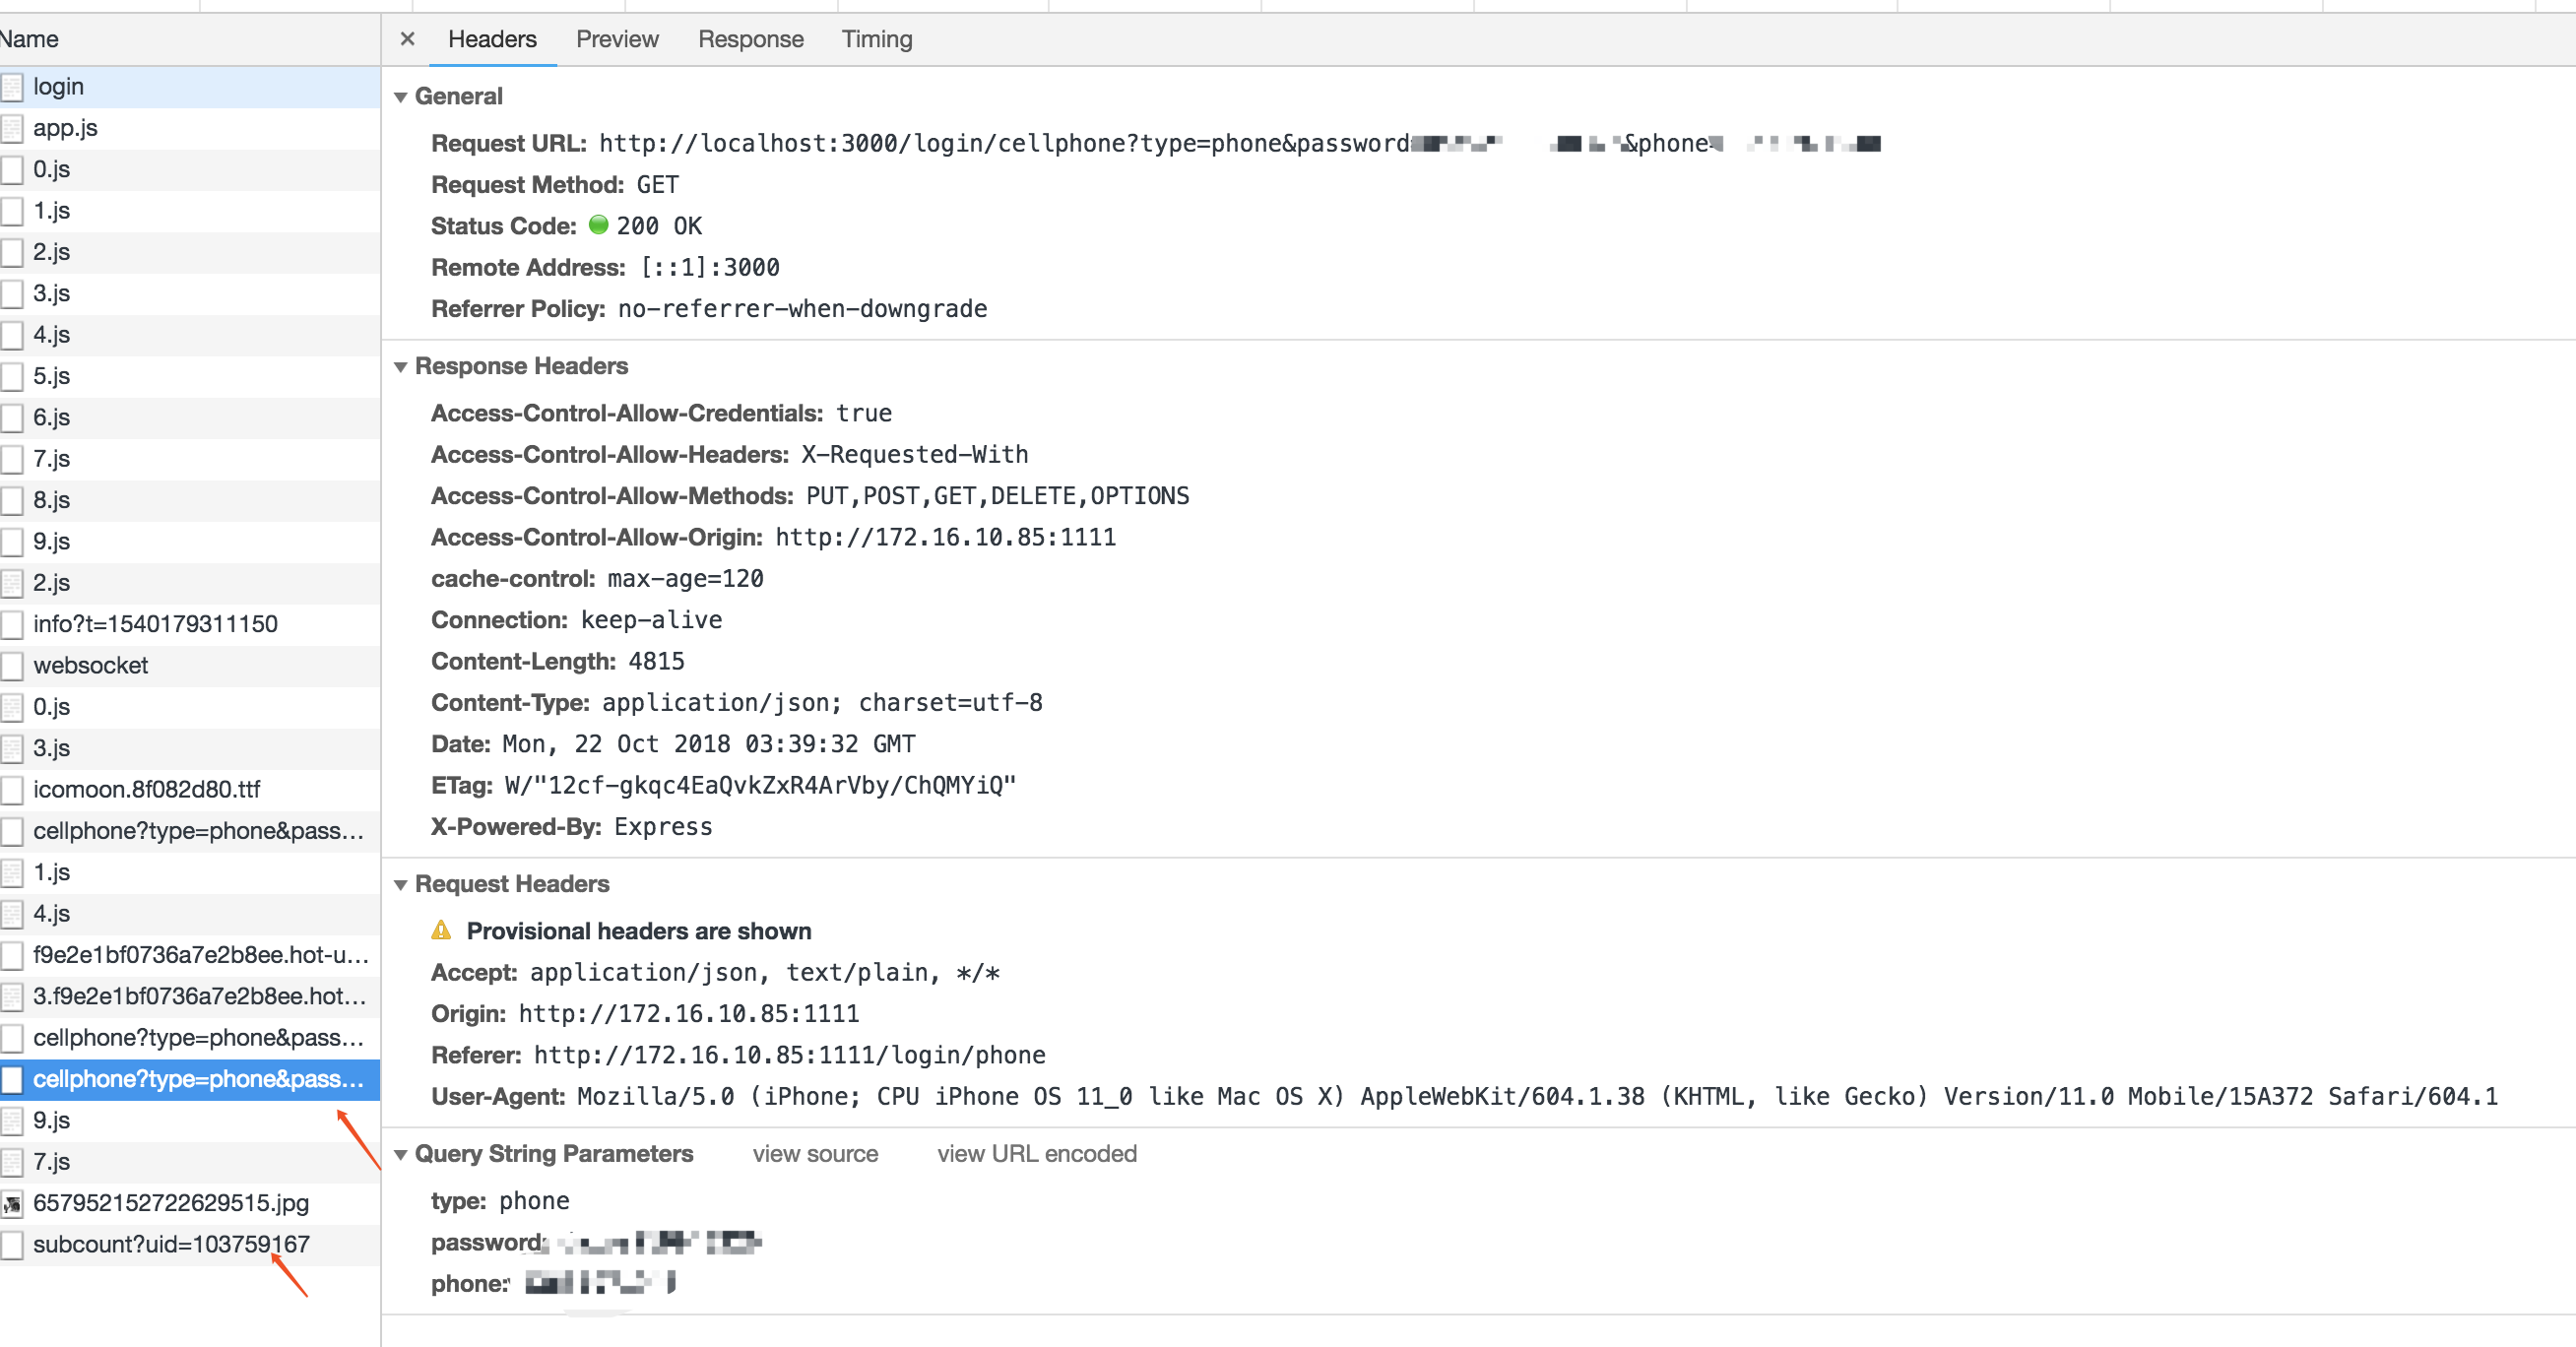The width and height of the screenshot is (2576, 1347).
Task: Click the view source link
Action: pos(815,1154)
